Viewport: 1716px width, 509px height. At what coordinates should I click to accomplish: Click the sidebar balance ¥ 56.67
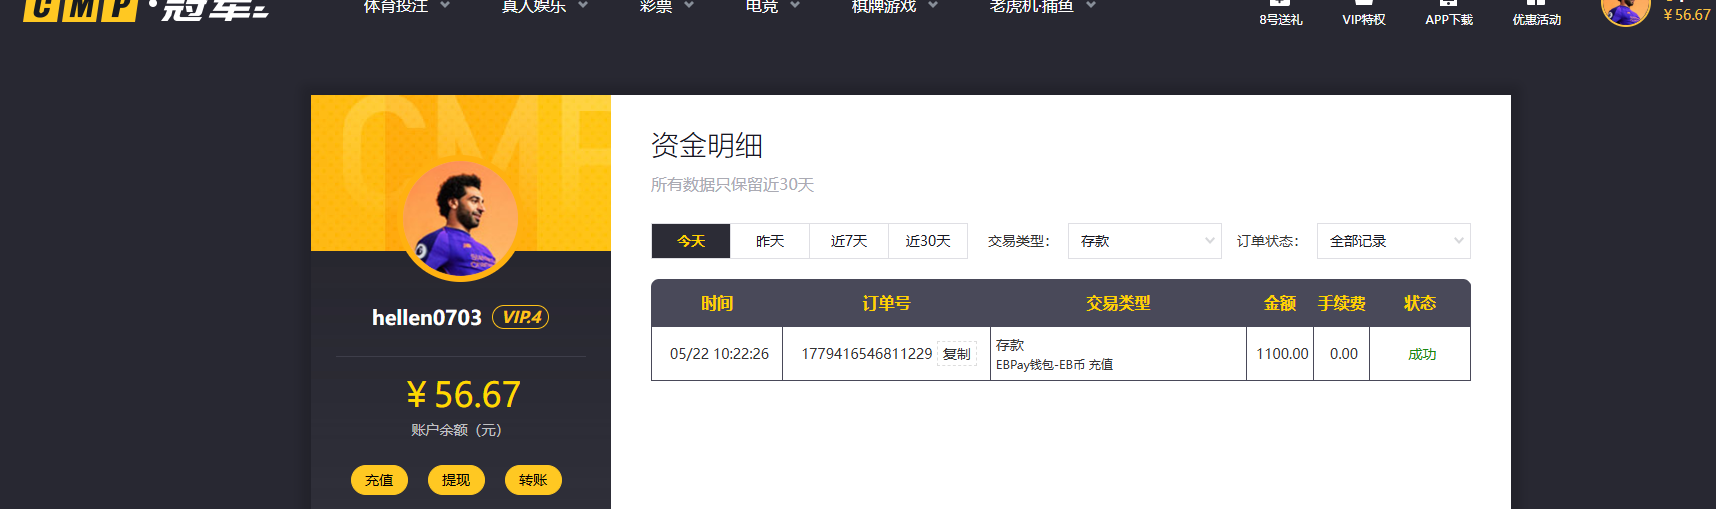[463, 395]
